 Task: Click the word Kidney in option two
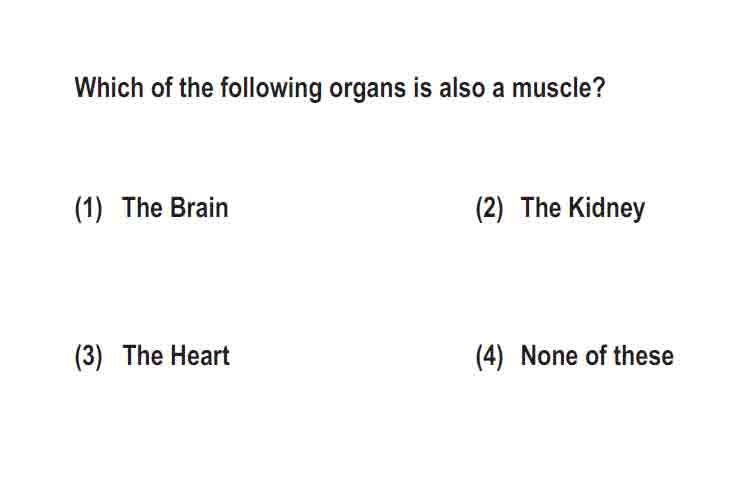point(607,209)
